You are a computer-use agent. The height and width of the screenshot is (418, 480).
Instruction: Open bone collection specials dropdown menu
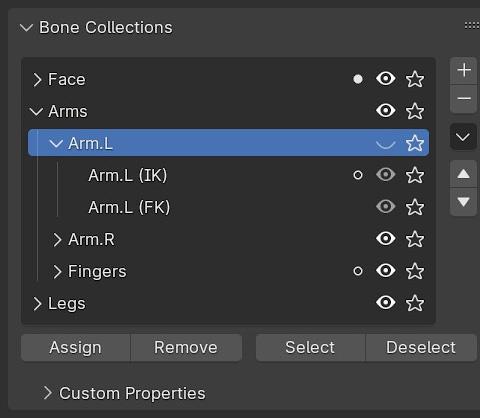(x=463, y=137)
